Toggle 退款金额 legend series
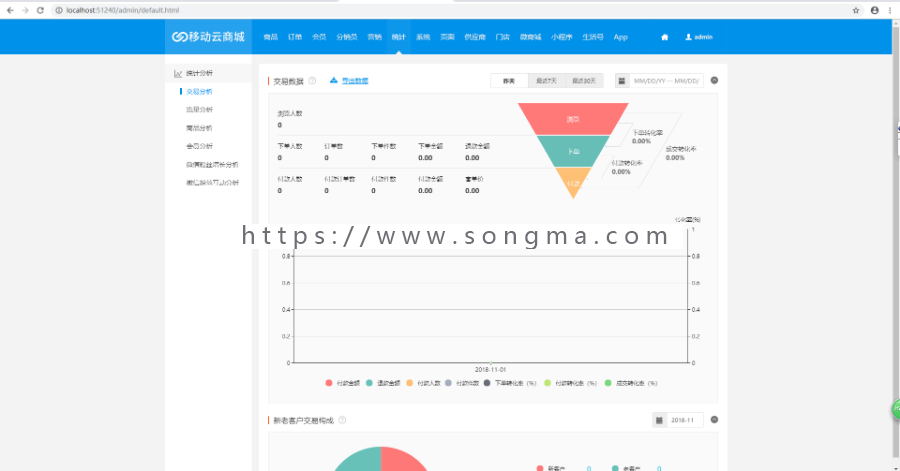Viewport: 900px width, 471px height. [x=383, y=383]
